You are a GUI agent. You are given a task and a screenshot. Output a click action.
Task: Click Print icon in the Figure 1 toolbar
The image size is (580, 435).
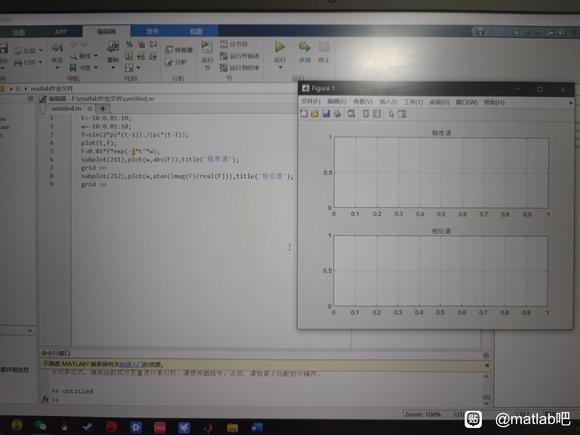pyautogui.click(x=337, y=114)
